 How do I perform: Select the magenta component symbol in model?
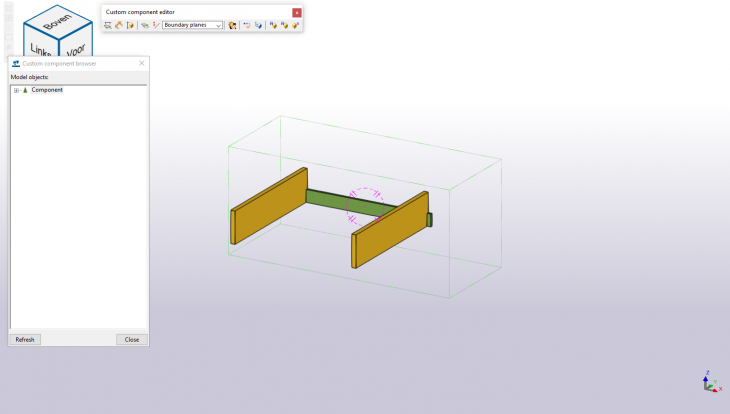tap(365, 204)
